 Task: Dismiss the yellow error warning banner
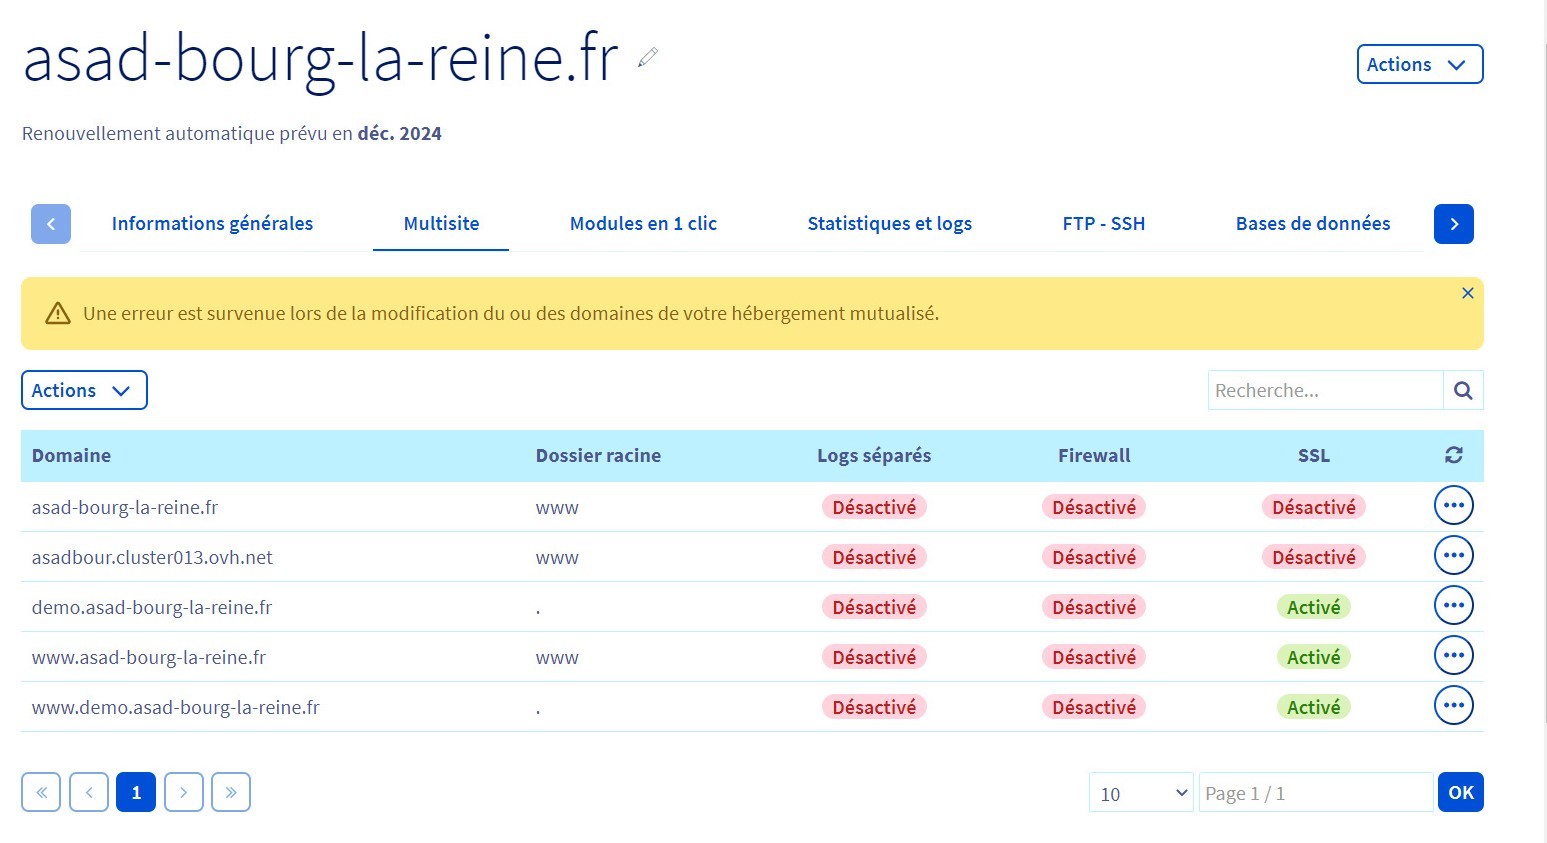pyautogui.click(x=1467, y=293)
